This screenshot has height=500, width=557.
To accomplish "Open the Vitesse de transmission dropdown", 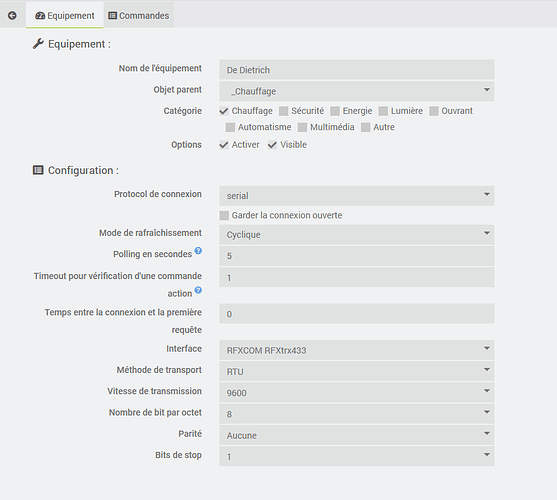I will 357,393.
